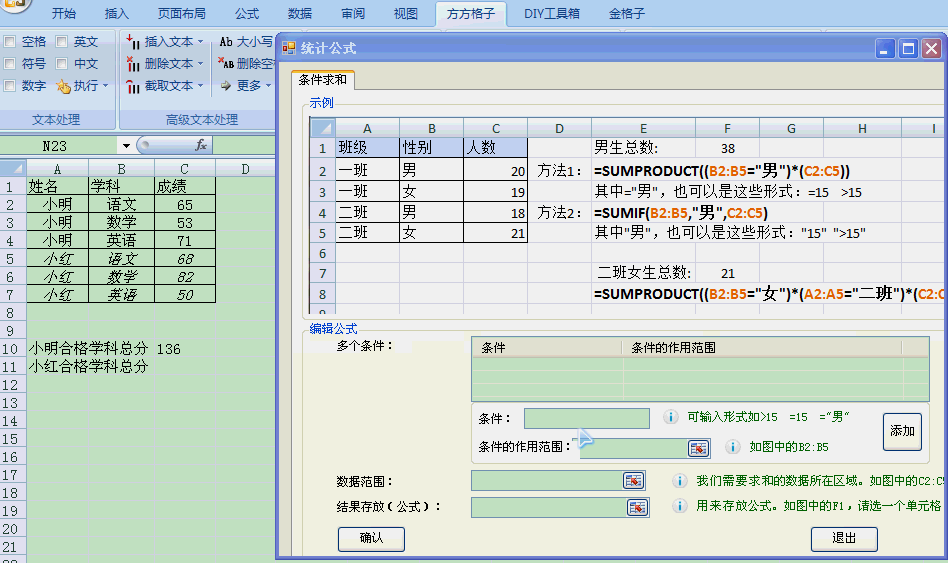Image resolution: width=948 pixels, height=563 pixels.
Task: Click info icon next to 条件 field
Action: click(x=671, y=418)
